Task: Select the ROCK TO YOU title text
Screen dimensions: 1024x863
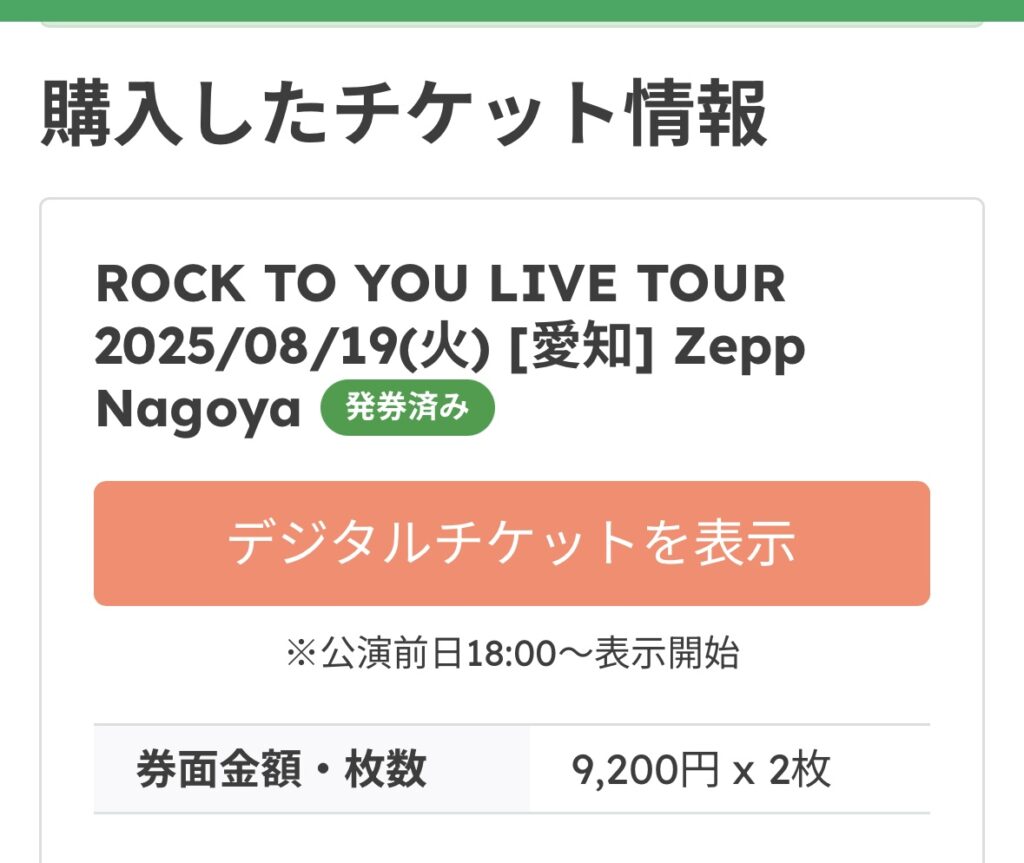Action: coord(282,285)
